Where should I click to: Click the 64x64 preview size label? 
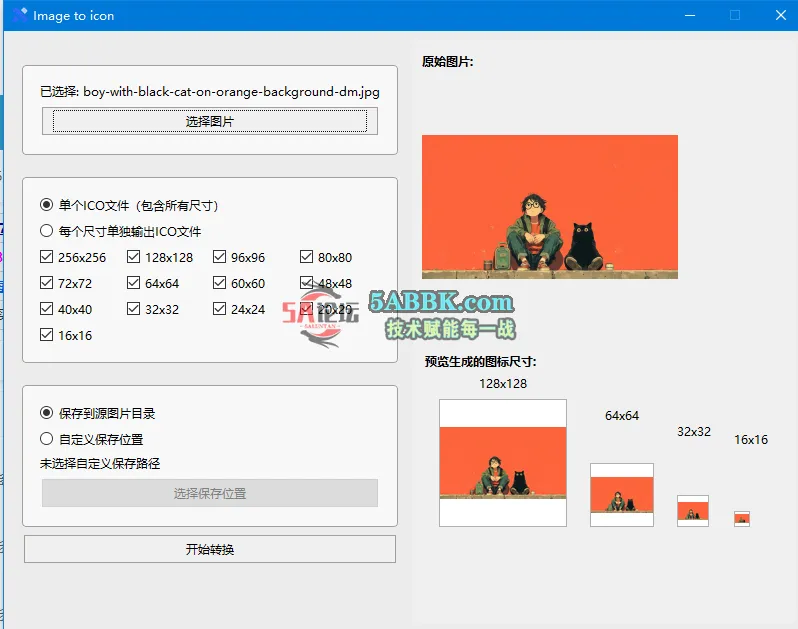click(x=622, y=415)
